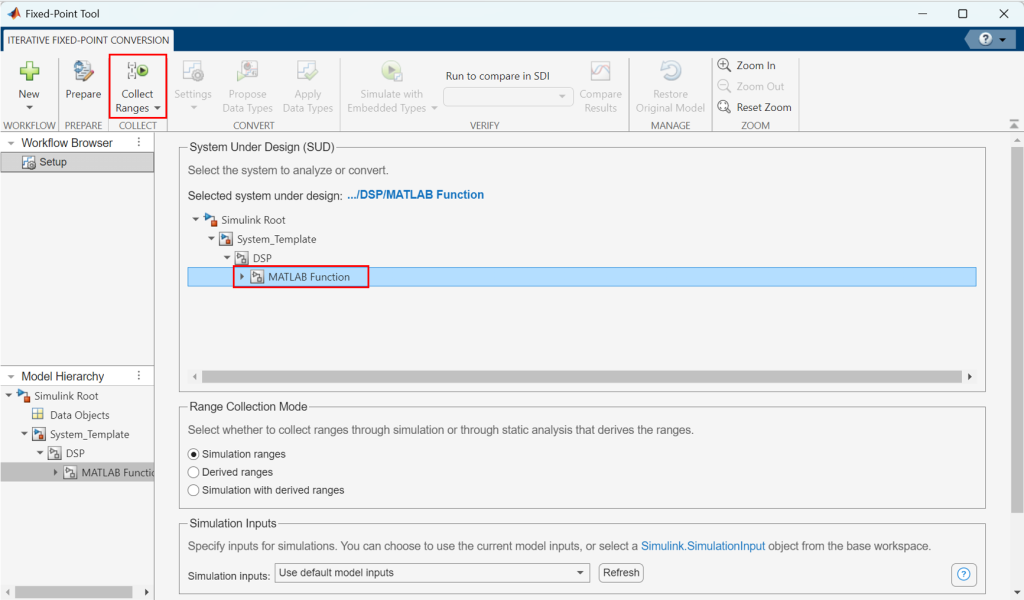Select the Derived ranges radio button
This screenshot has width=1024, height=600.
[193, 472]
